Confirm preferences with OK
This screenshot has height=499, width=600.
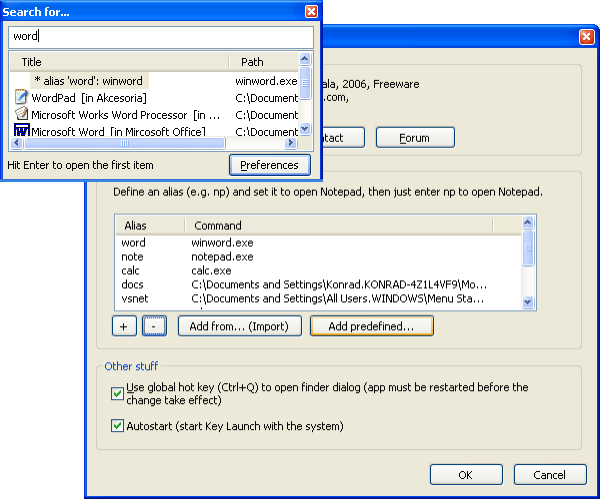pyautogui.click(x=466, y=475)
